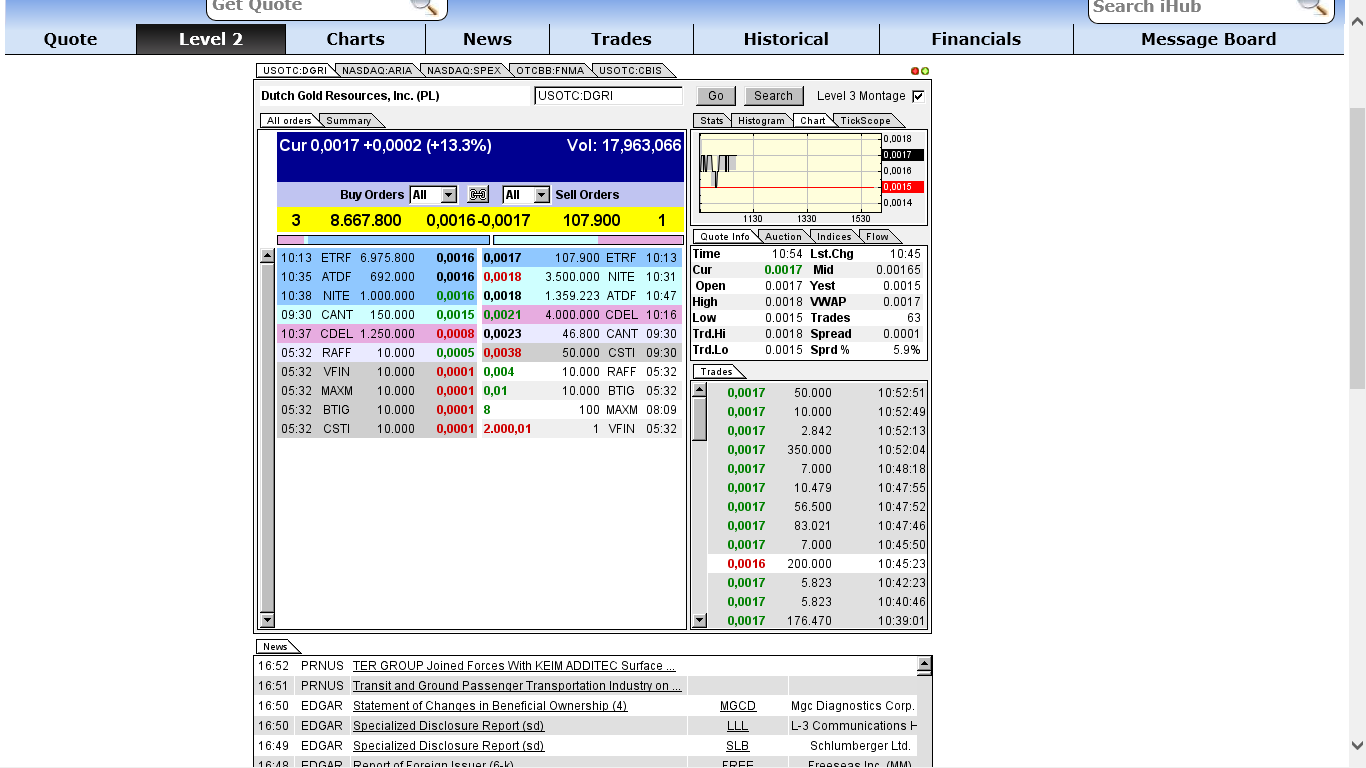Image resolution: width=1366 pixels, height=768 pixels.
Task: Click the Go button
Action: [x=715, y=95]
